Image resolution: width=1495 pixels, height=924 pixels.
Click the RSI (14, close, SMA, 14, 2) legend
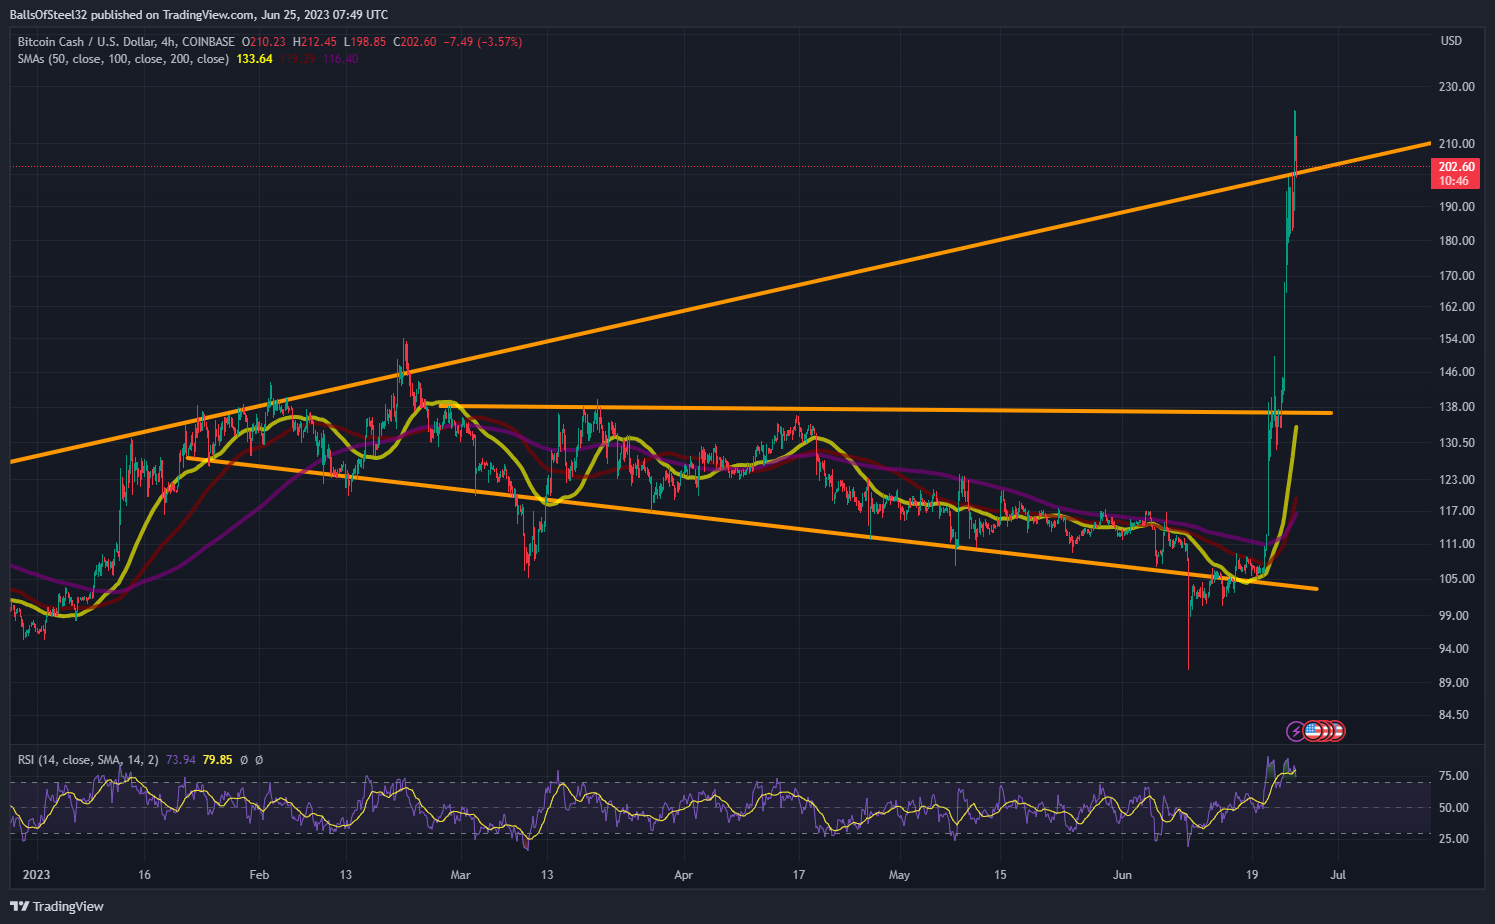tap(88, 760)
